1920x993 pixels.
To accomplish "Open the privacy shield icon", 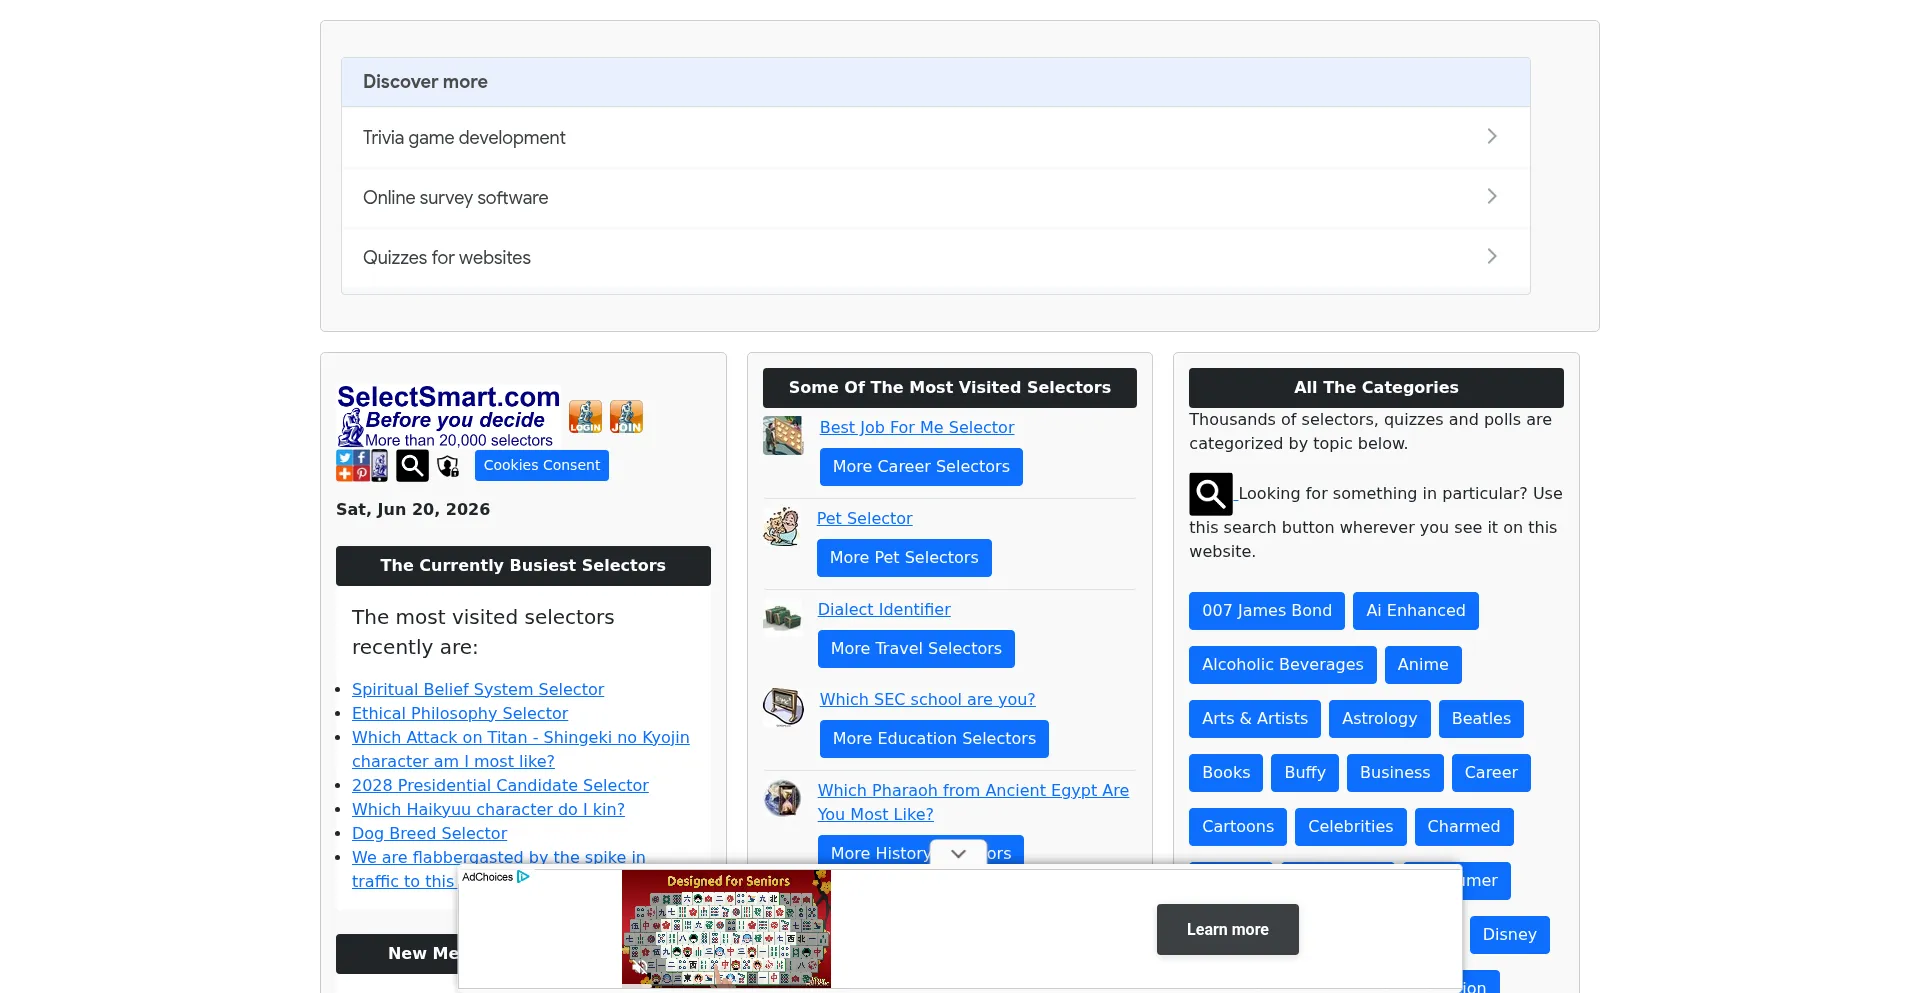I will tap(448, 466).
